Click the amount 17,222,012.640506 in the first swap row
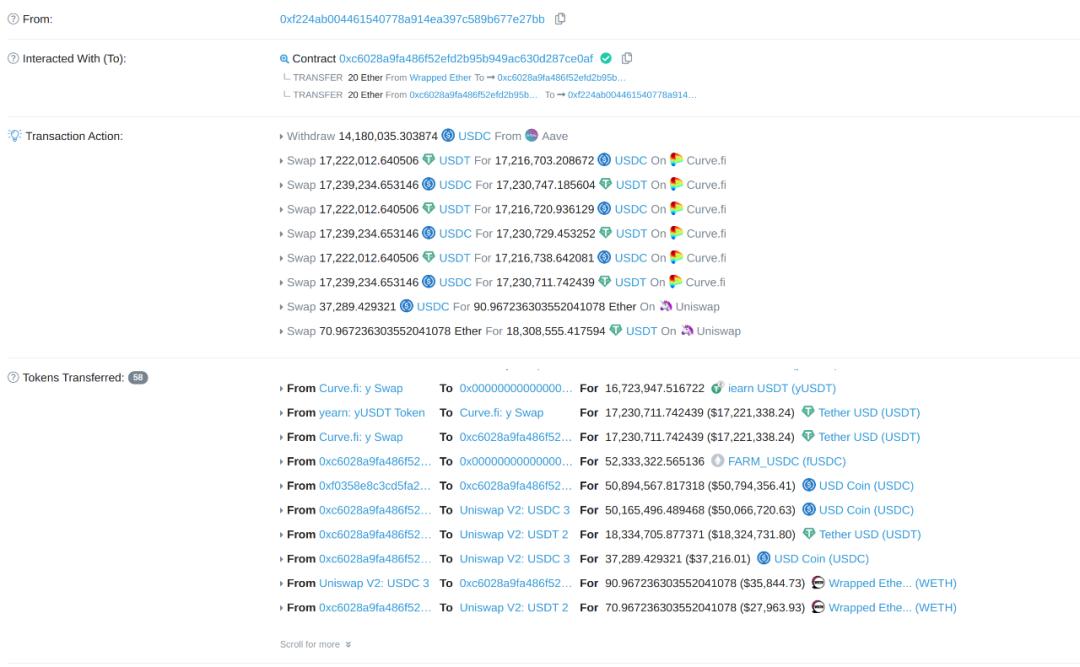Screen dimensions: 1080x667 pyautogui.click(x=368, y=160)
